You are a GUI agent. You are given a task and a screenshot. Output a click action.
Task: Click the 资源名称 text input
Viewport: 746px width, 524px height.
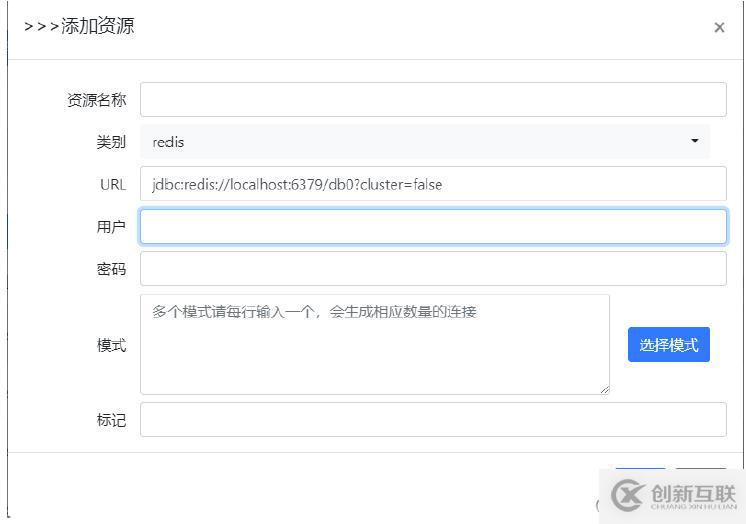point(432,100)
